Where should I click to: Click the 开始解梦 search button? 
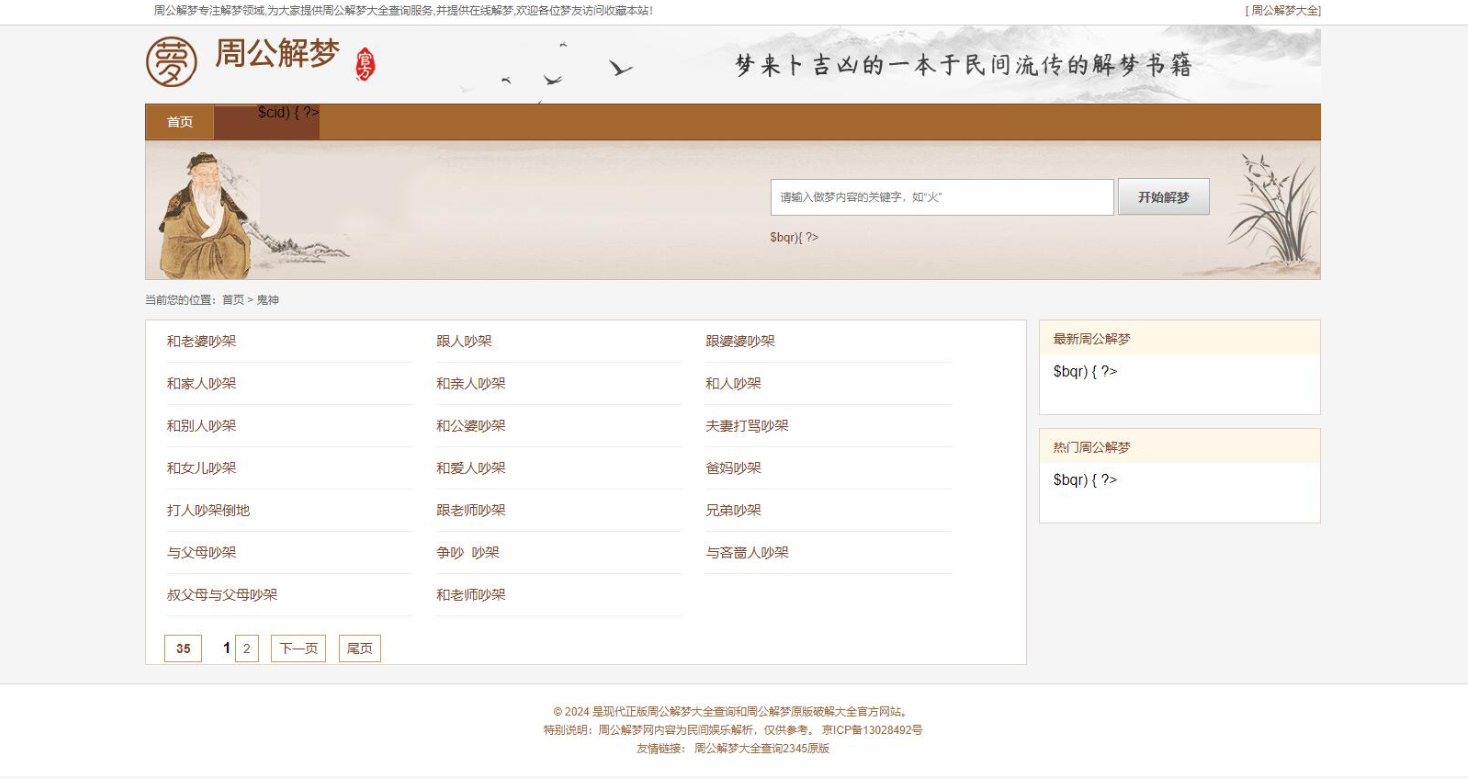point(1164,197)
